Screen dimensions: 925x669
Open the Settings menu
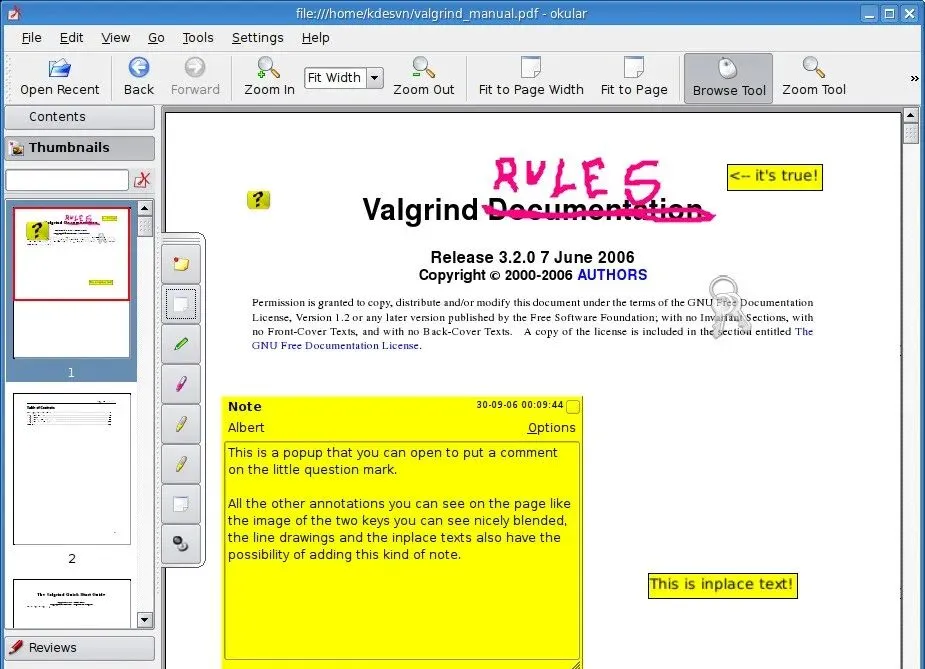tap(257, 38)
